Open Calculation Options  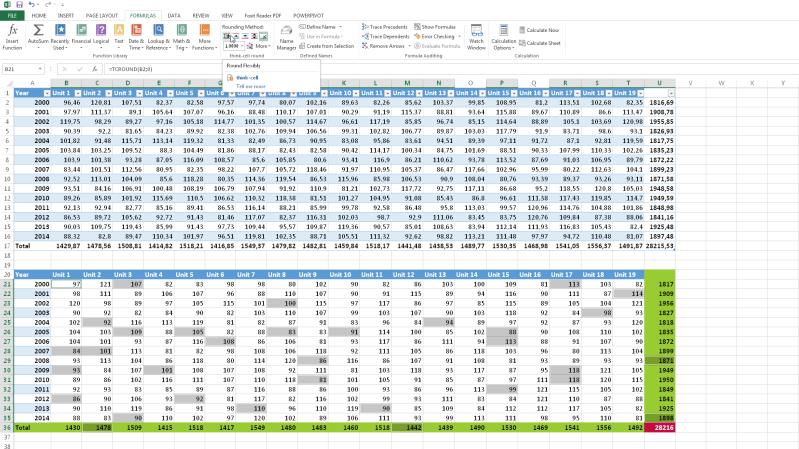[503, 37]
